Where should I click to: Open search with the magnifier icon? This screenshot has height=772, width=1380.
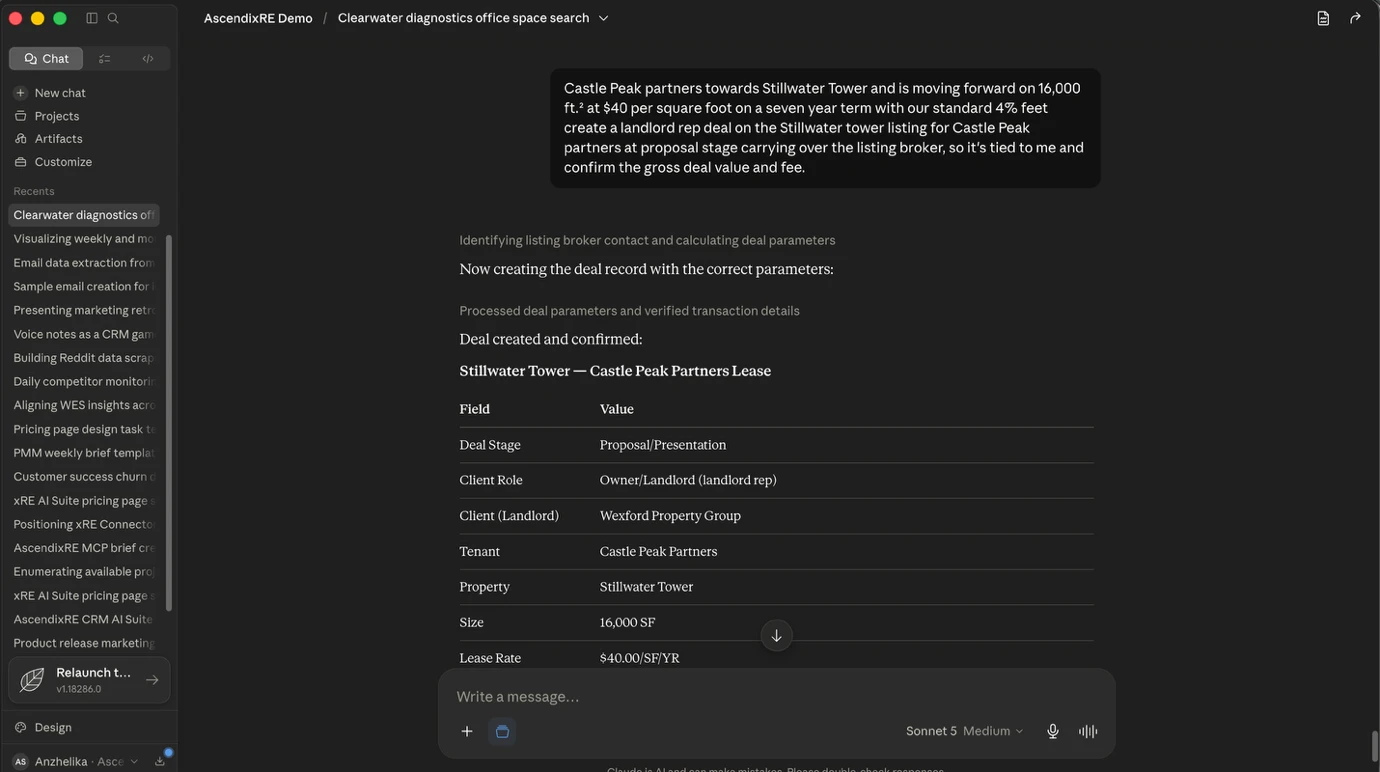pos(113,18)
